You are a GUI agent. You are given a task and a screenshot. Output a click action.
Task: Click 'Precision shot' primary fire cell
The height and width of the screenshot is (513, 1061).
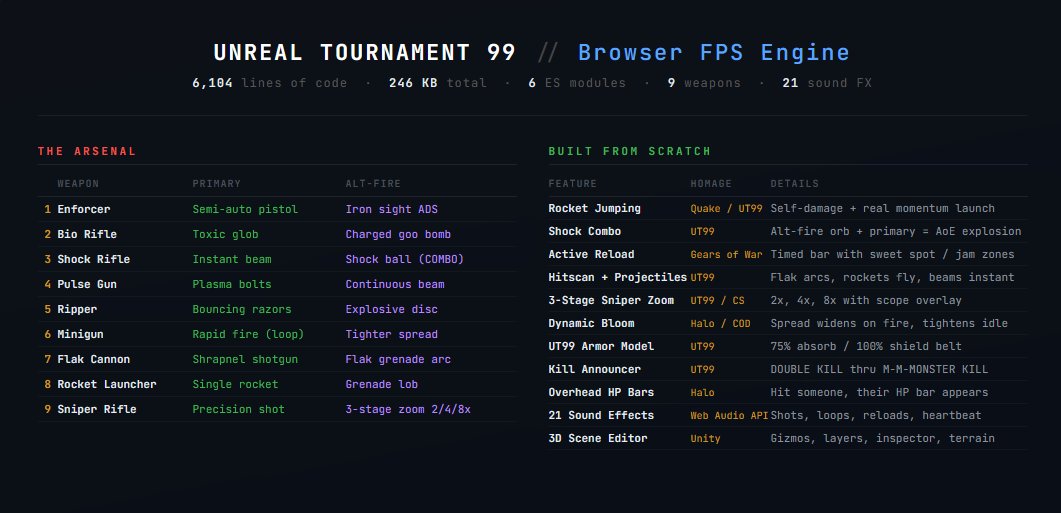[239, 409]
